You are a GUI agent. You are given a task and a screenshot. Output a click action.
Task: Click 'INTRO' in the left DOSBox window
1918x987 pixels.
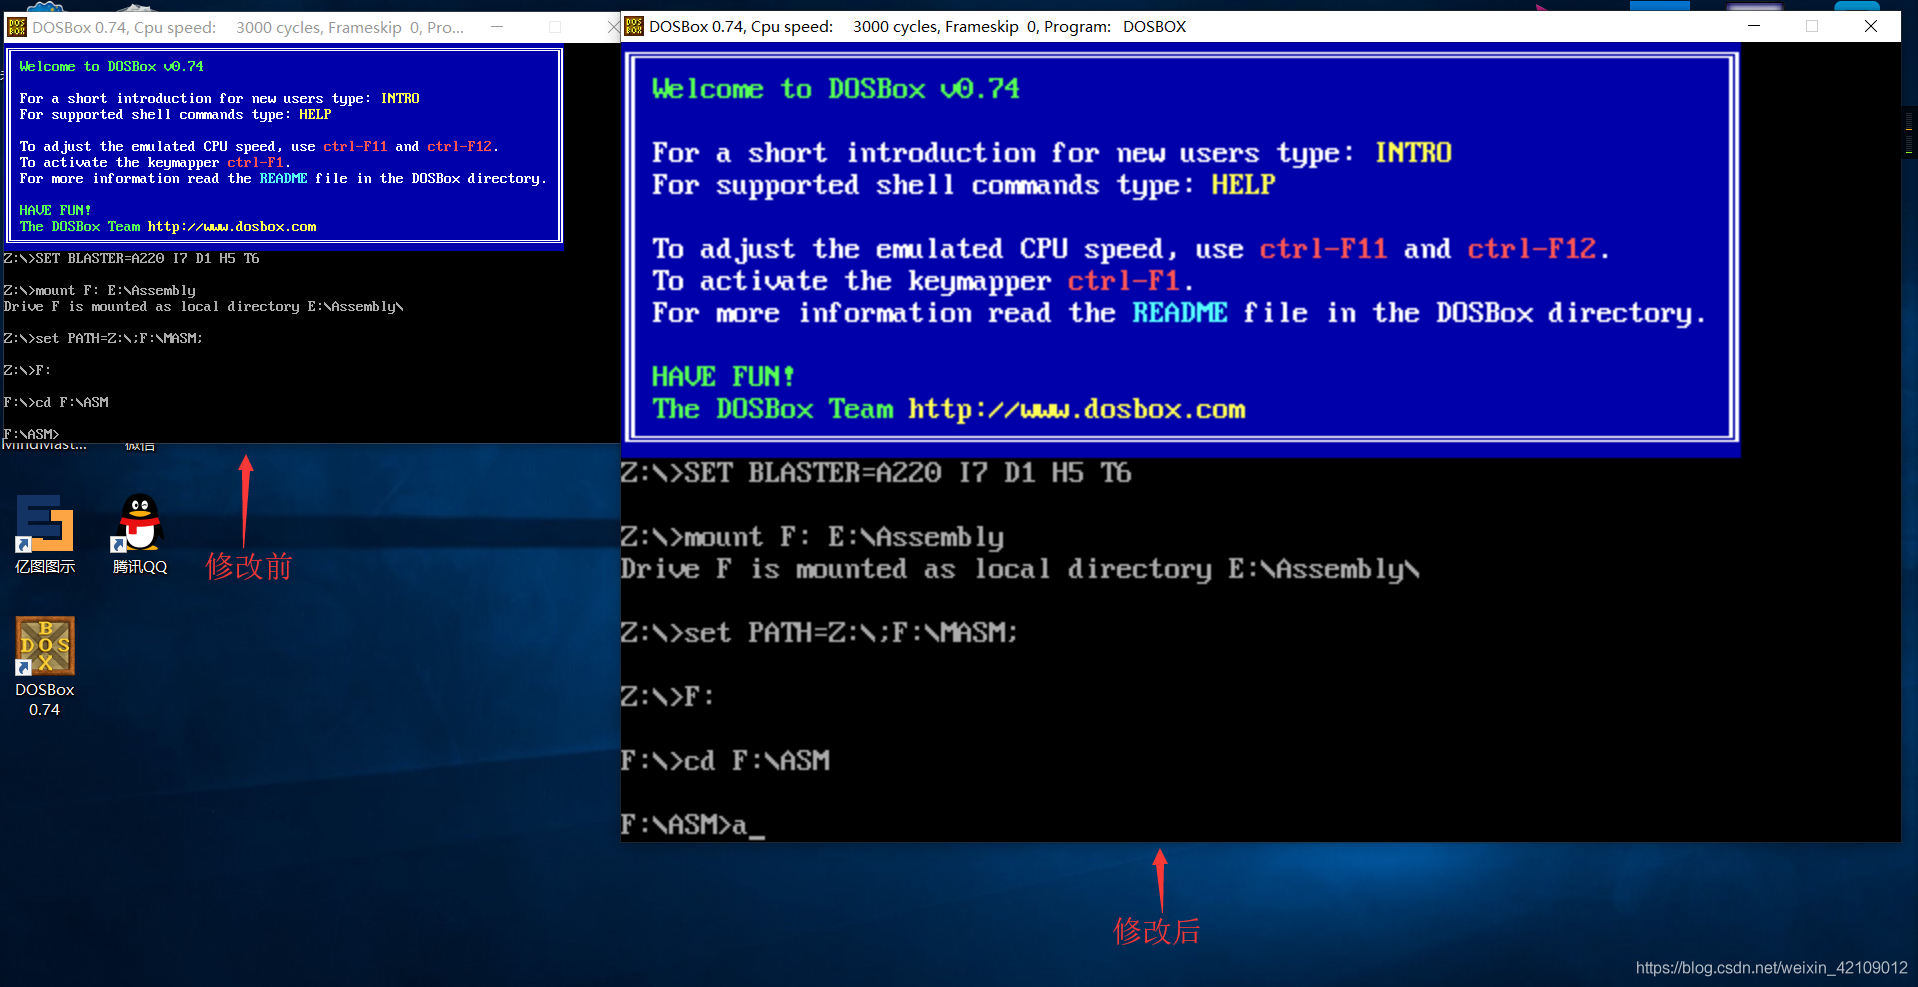pyautogui.click(x=400, y=99)
